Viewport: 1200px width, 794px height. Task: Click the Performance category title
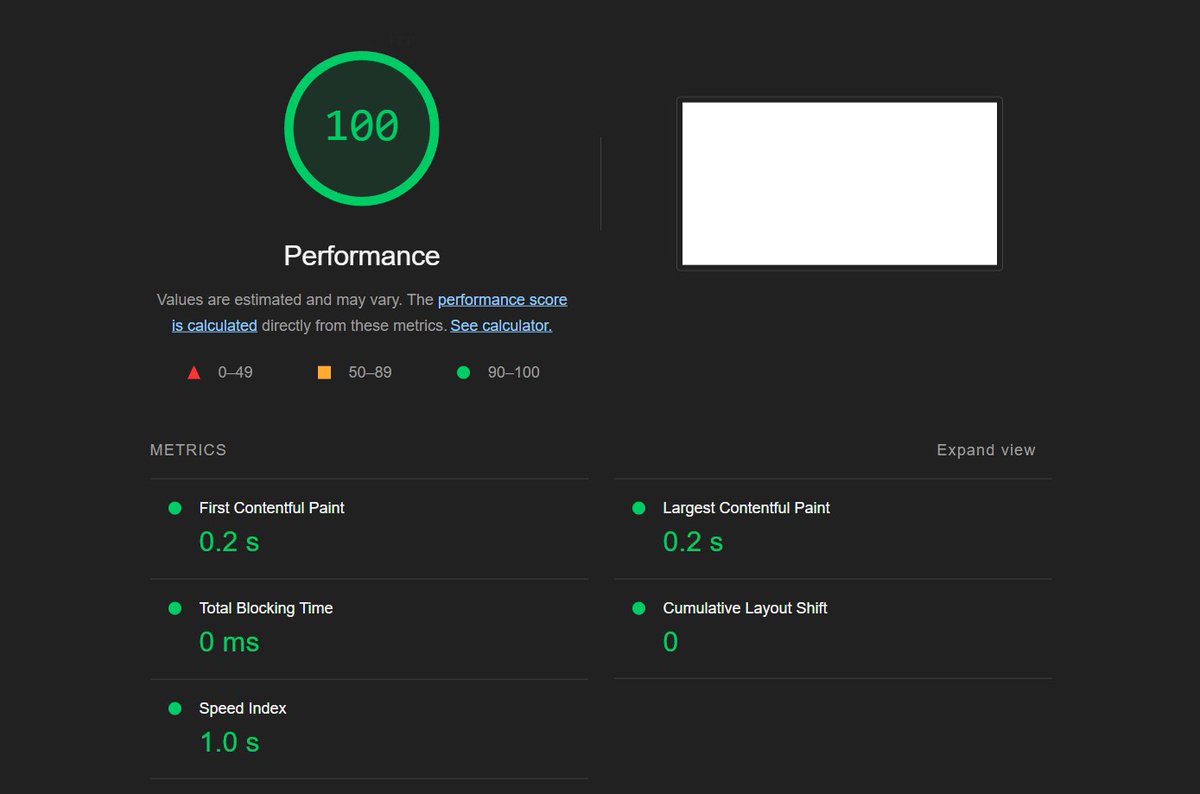tap(362, 256)
